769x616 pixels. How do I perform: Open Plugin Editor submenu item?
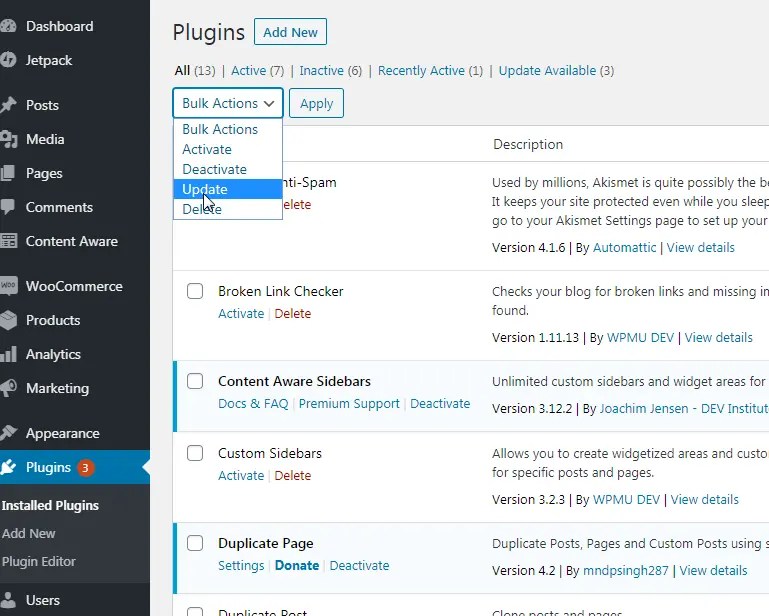tap(39, 561)
